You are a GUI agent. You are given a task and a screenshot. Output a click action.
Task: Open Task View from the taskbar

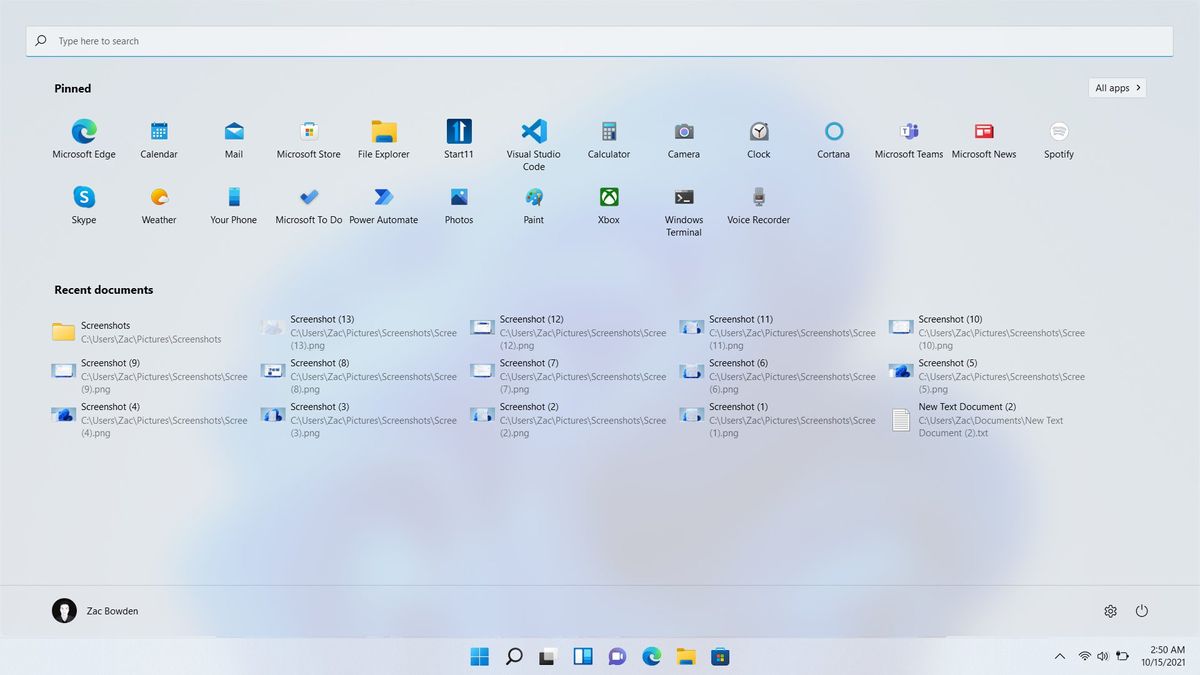pyautogui.click(x=582, y=657)
